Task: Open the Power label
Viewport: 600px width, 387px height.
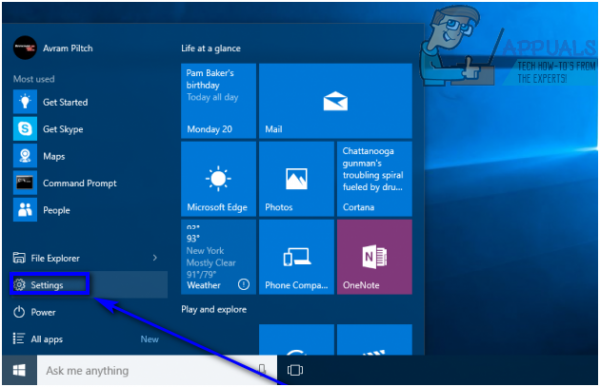Action: click(x=43, y=312)
